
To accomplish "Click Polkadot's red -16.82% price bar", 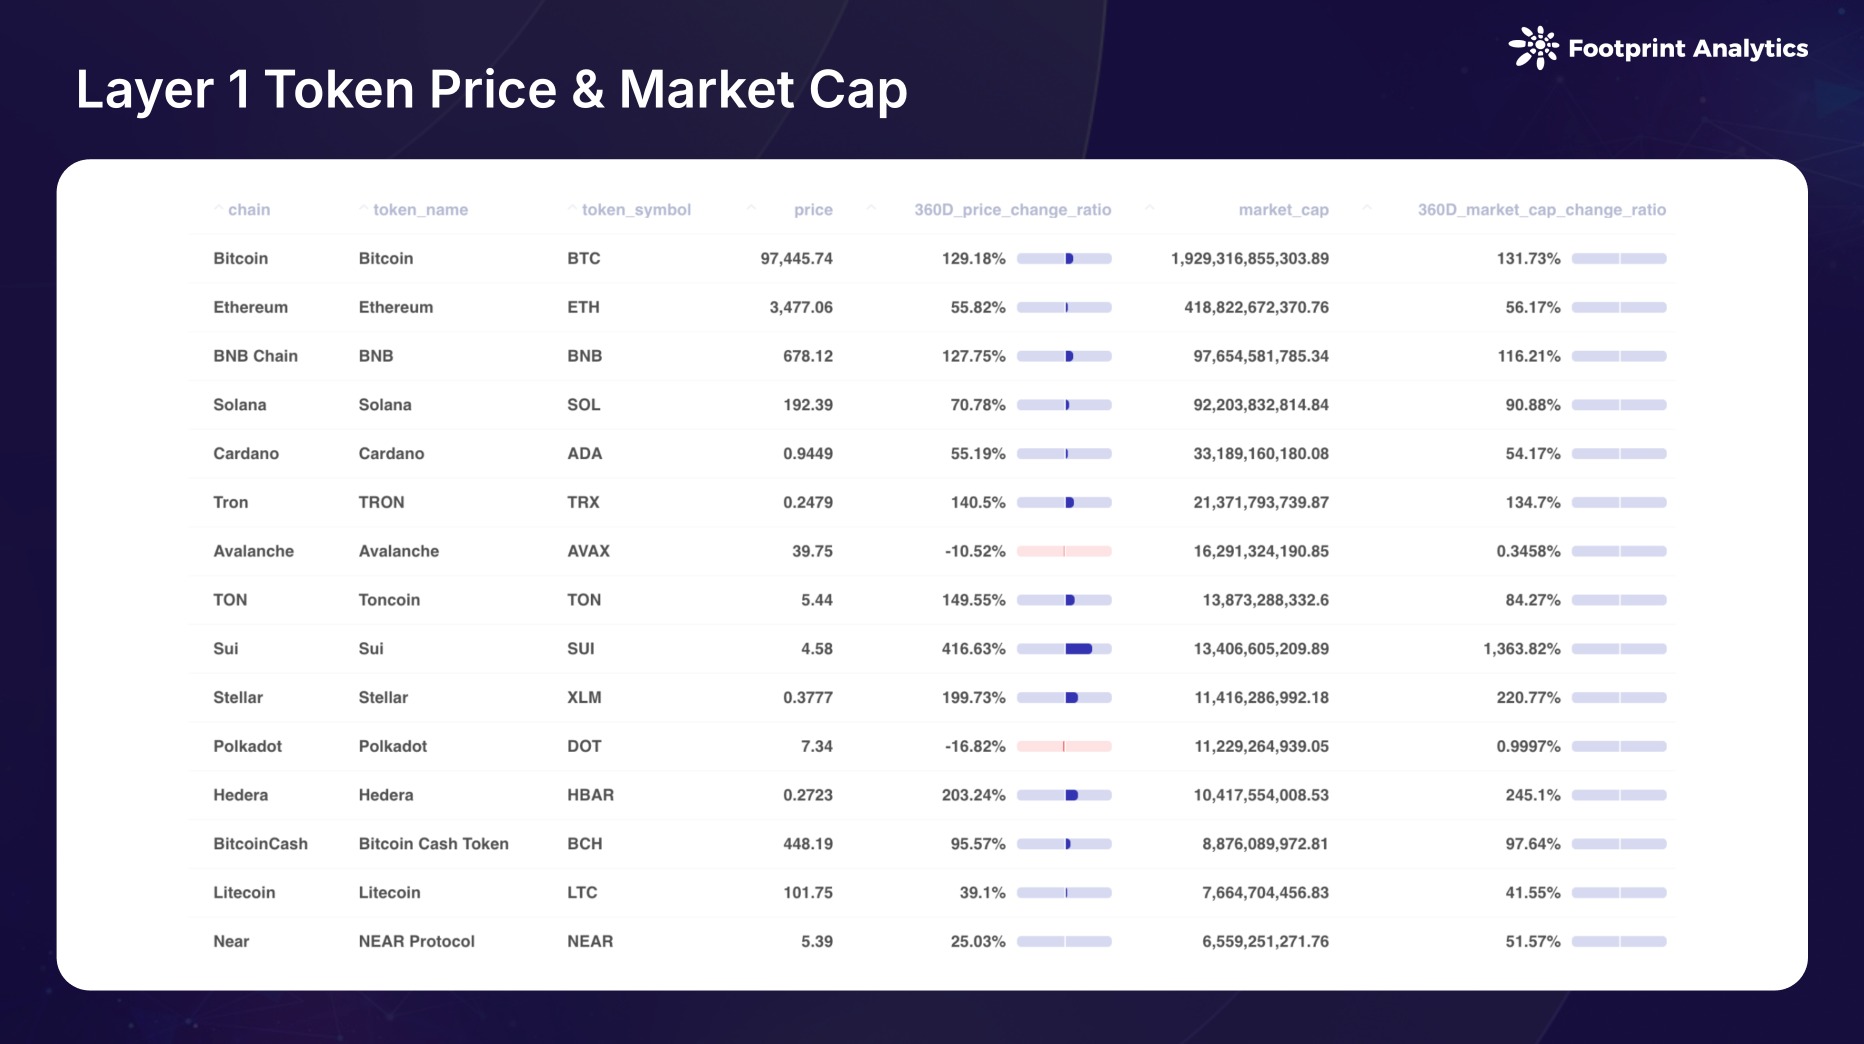I will (1064, 746).
